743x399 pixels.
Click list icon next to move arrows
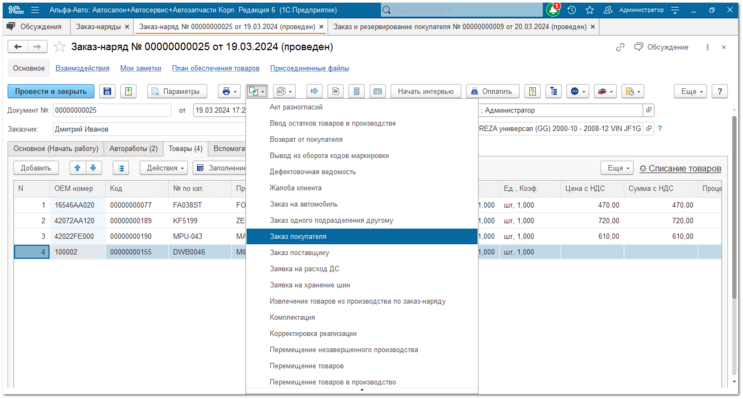click(121, 168)
